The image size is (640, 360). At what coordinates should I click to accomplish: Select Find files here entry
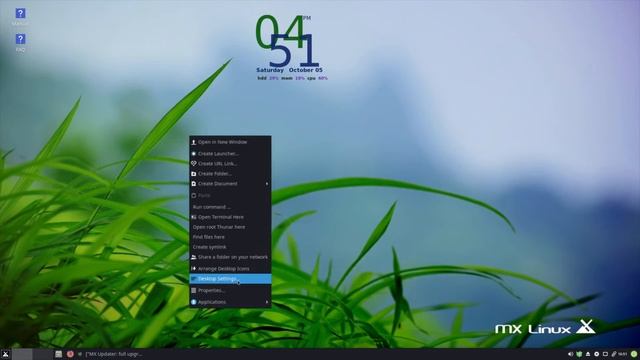pos(230,237)
